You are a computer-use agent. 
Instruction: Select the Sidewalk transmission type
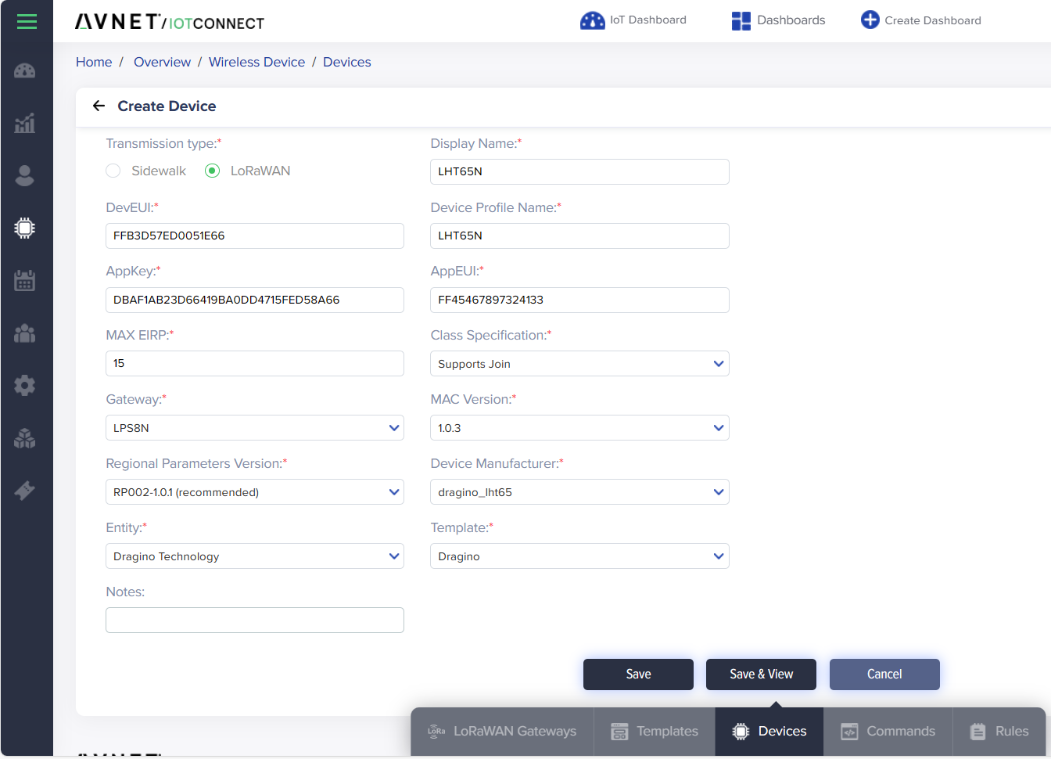point(113,171)
